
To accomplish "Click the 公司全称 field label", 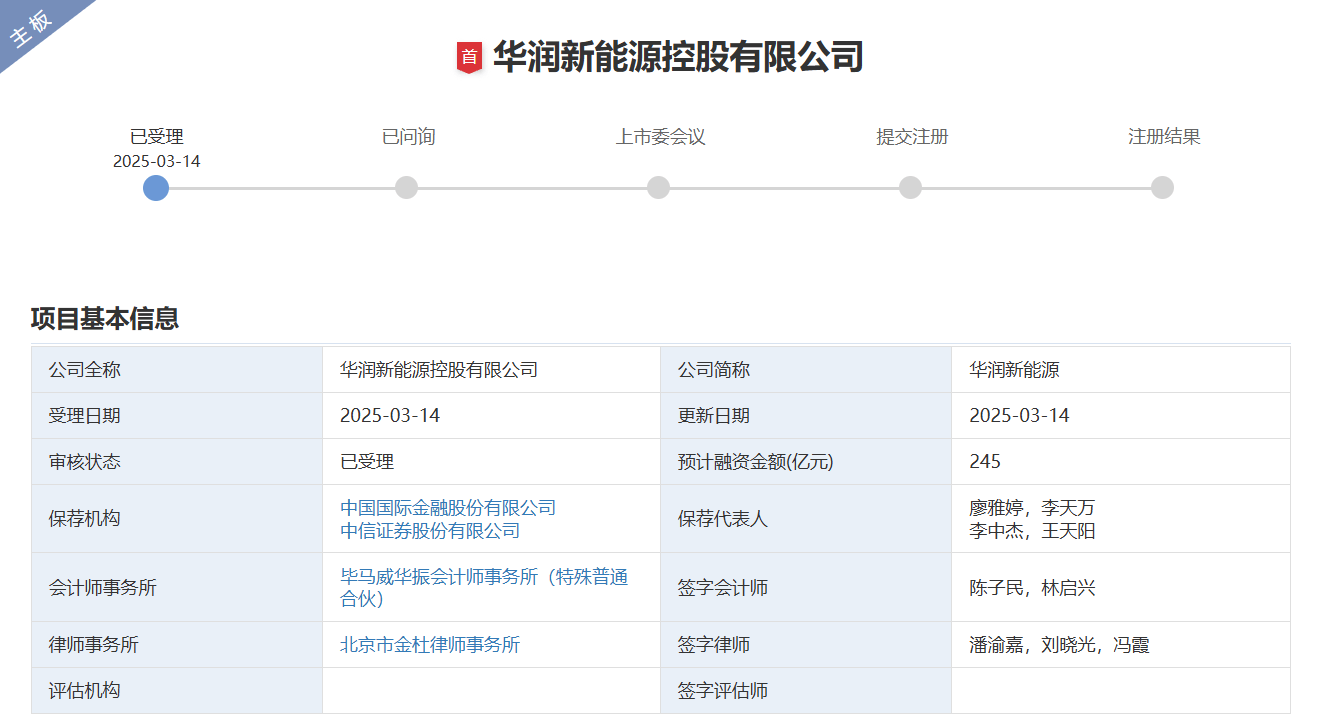I will (x=85, y=370).
